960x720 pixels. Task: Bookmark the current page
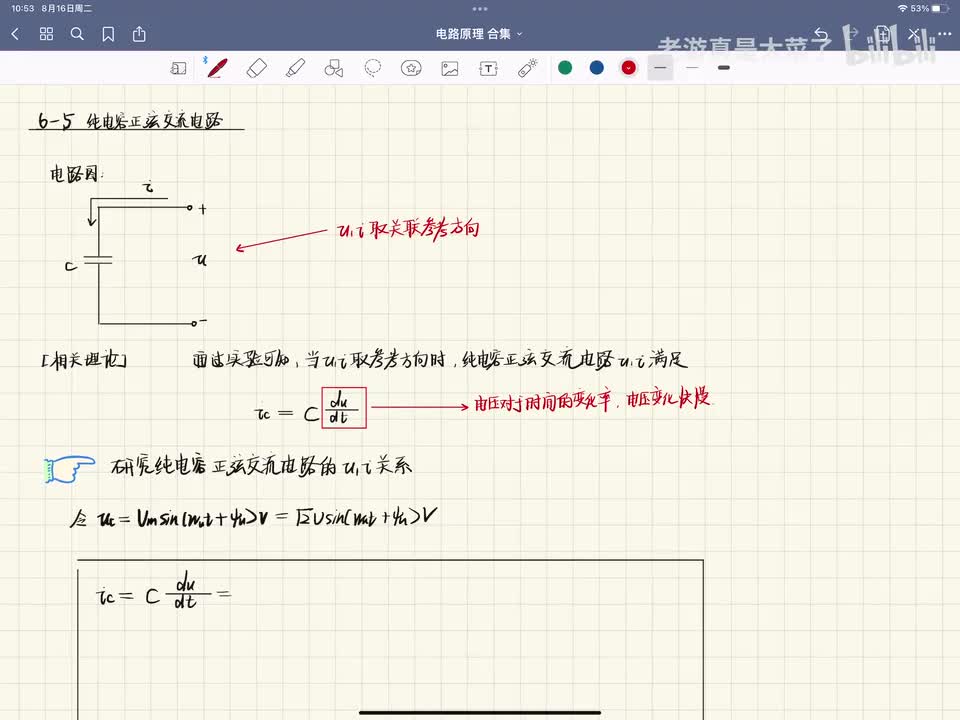(x=108, y=34)
